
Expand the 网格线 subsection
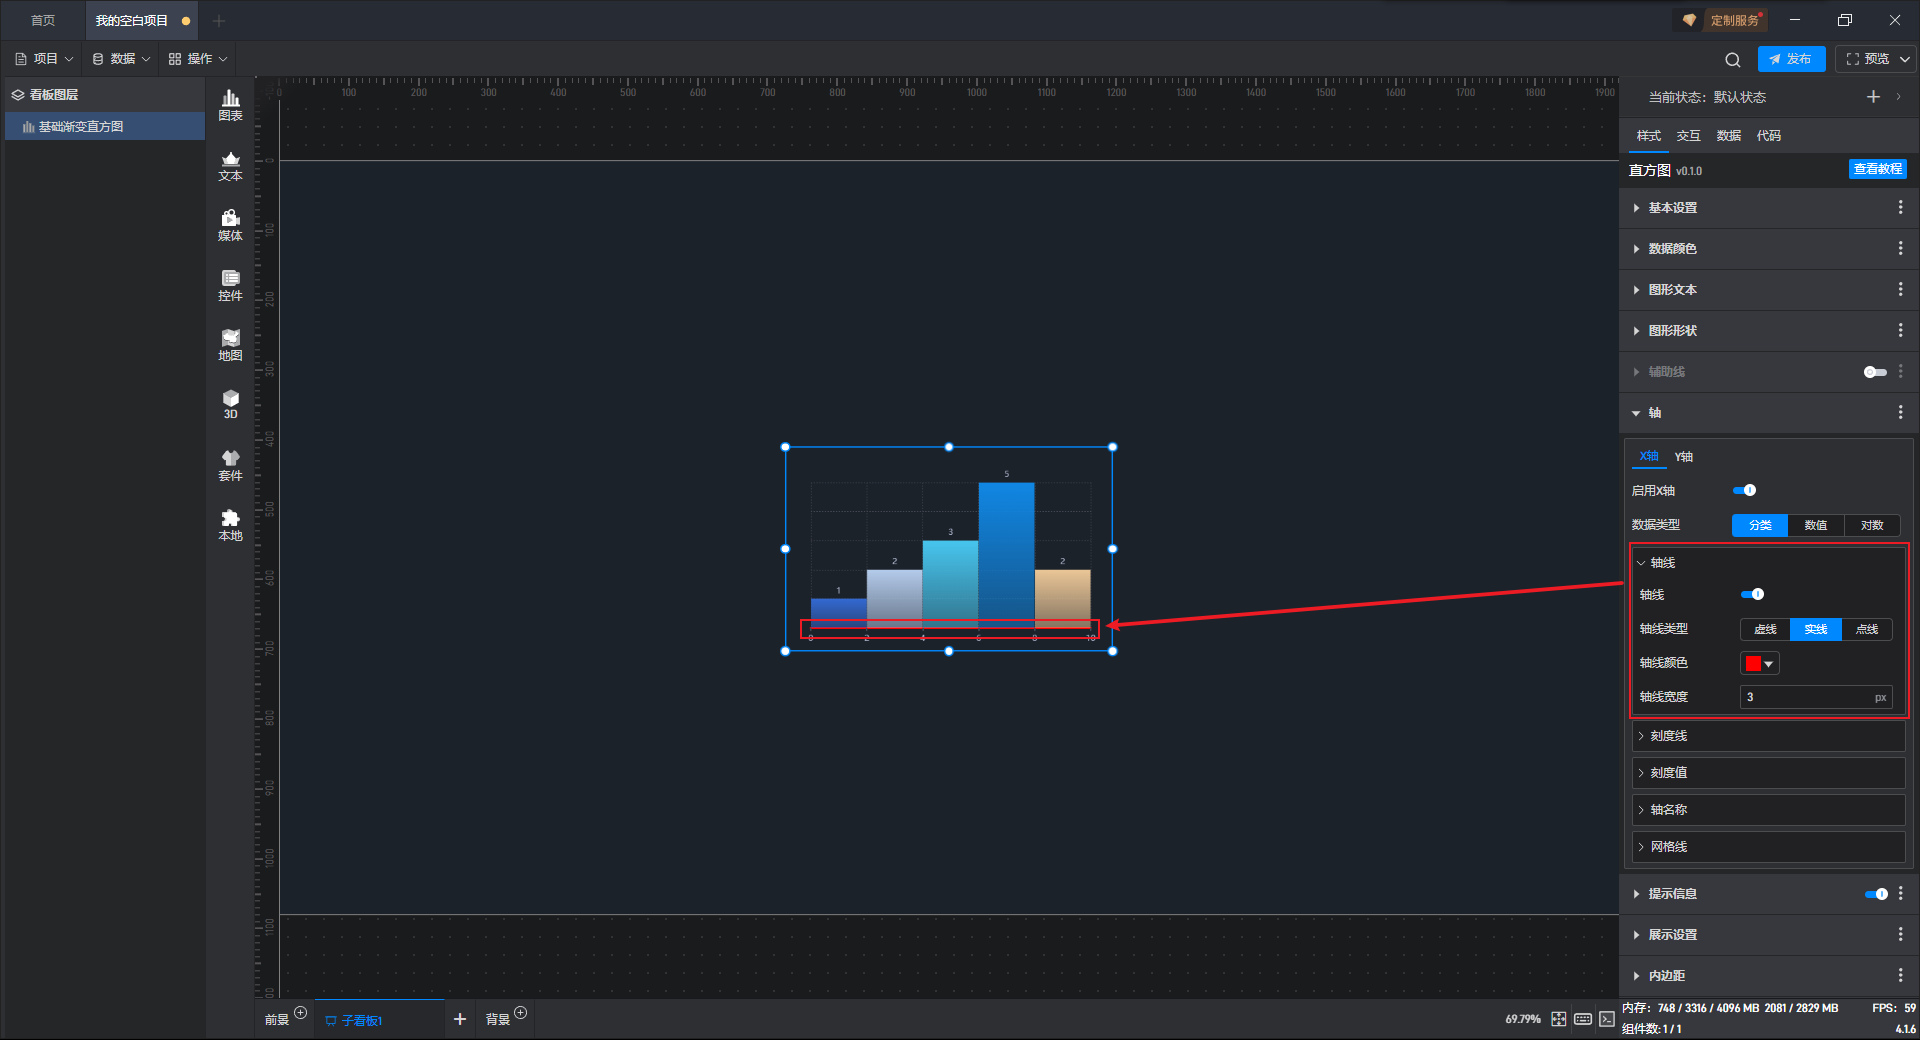pos(1768,846)
